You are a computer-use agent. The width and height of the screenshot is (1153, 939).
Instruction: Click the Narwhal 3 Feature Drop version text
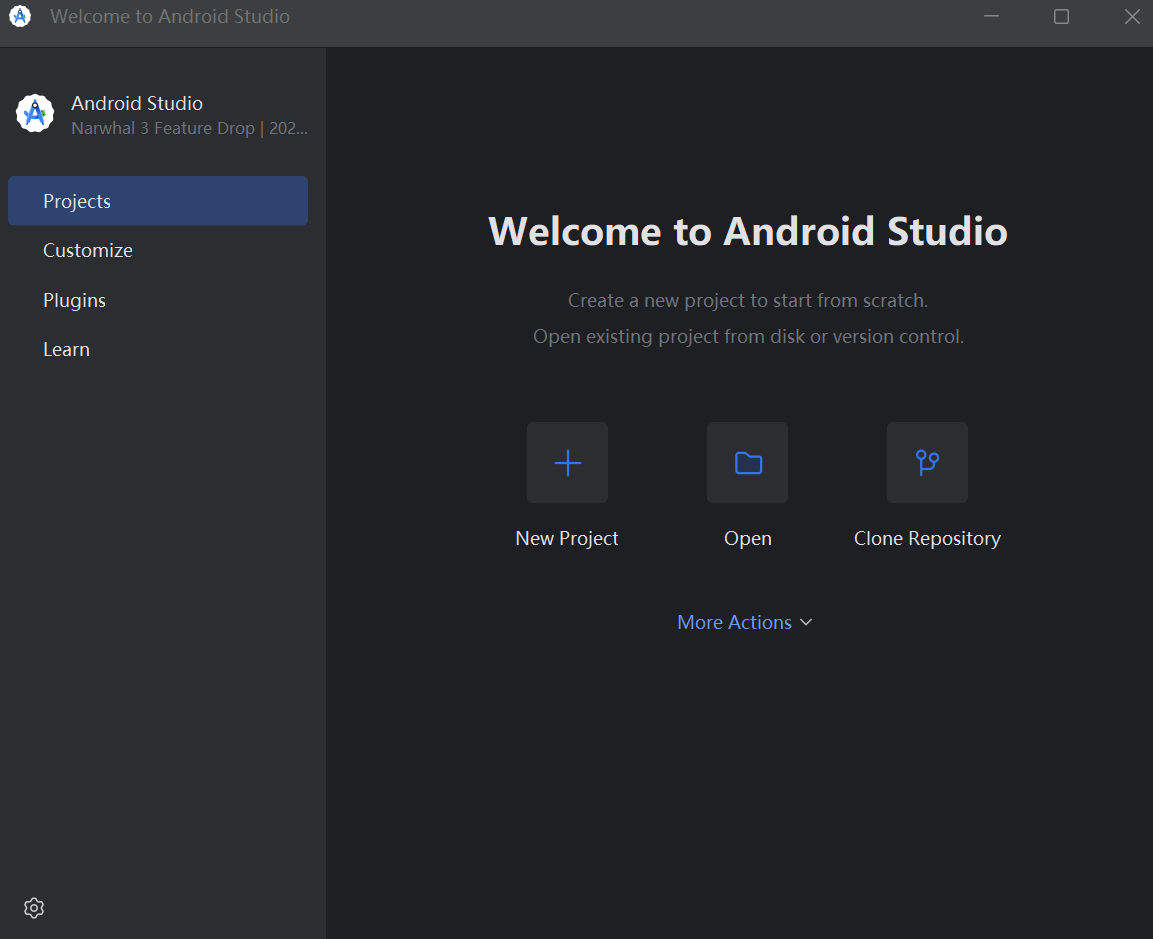189,128
